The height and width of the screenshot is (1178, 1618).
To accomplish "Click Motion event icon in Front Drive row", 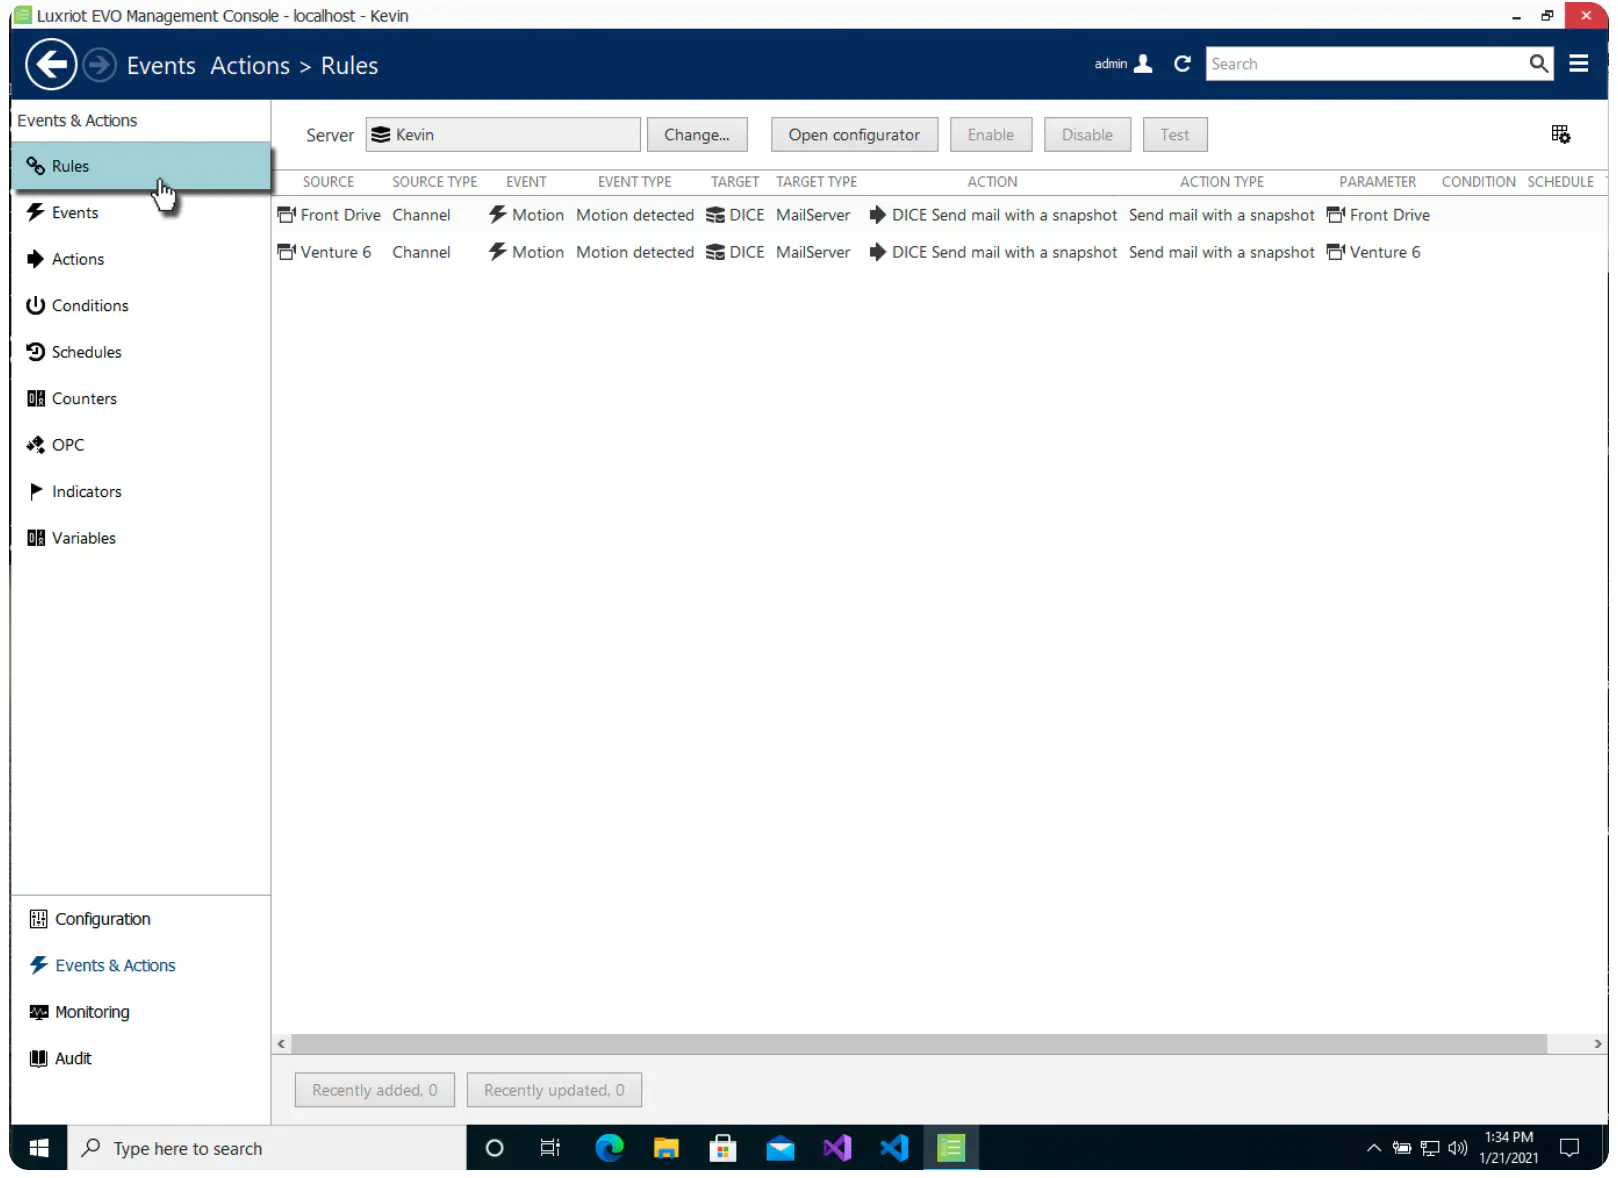I will point(497,214).
